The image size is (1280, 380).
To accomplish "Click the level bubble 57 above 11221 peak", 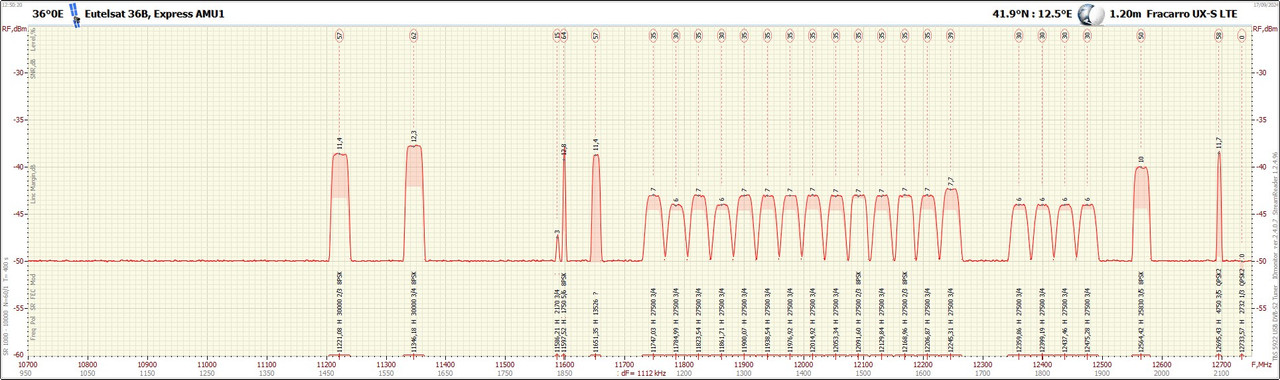I will [x=340, y=35].
